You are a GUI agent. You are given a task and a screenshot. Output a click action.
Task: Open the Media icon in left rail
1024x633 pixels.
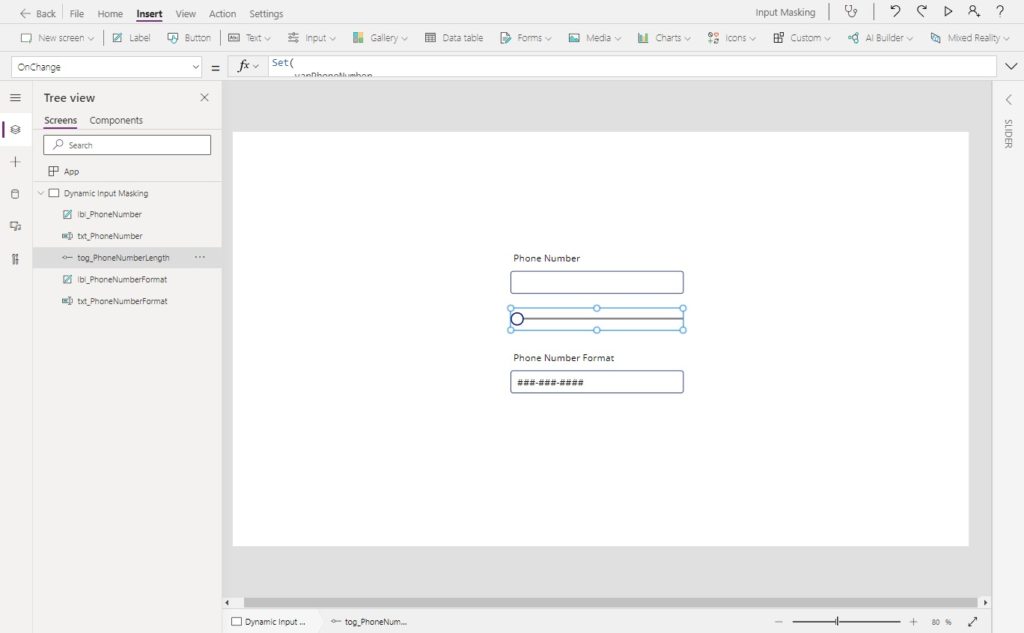coord(16,226)
